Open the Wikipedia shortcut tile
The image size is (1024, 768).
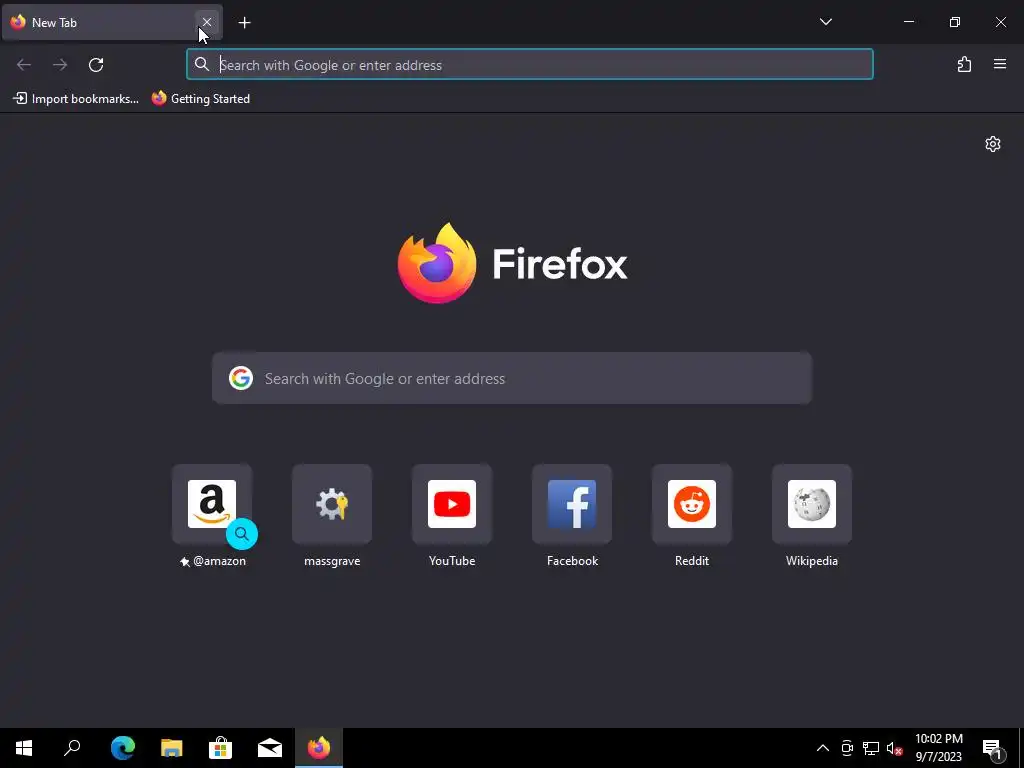pyautogui.click(x=812, y=504)
